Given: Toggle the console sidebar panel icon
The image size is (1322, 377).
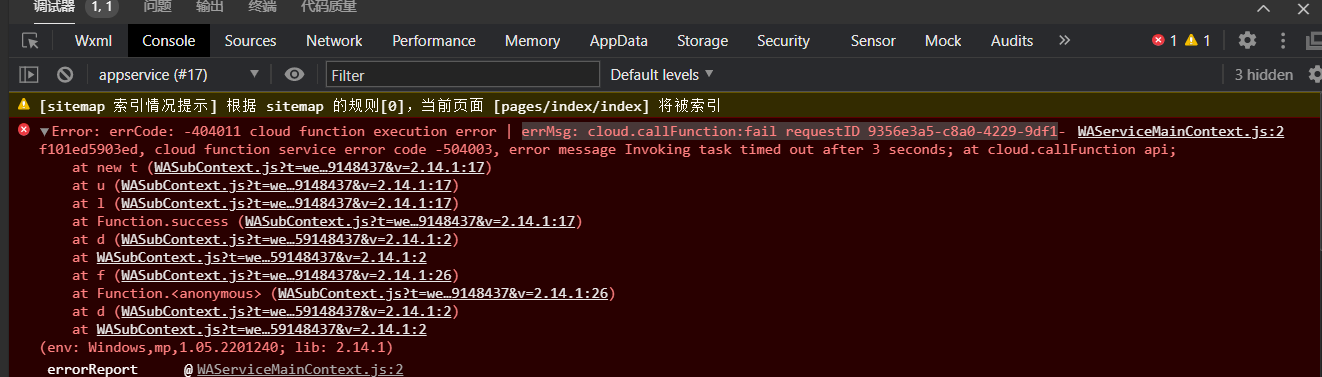Looking at the screenshot, I should coord(29,74).
